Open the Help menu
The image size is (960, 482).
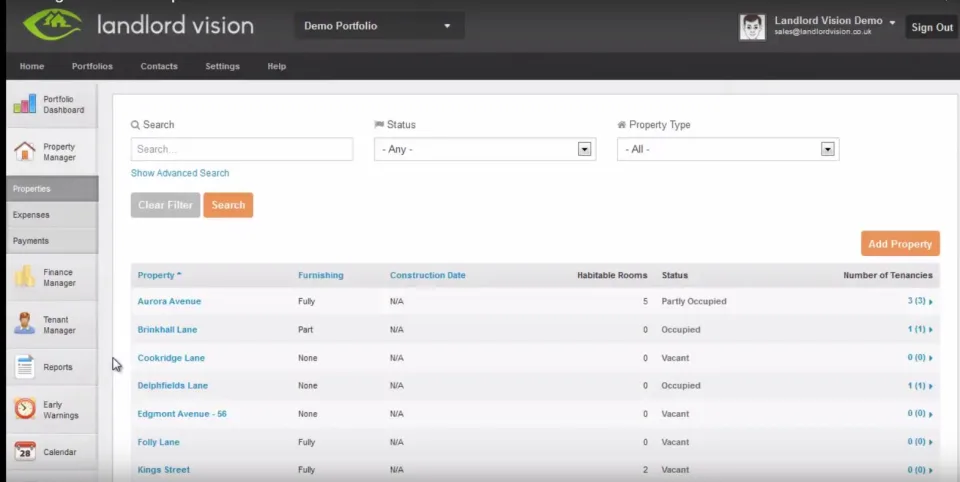click(277, 66)
